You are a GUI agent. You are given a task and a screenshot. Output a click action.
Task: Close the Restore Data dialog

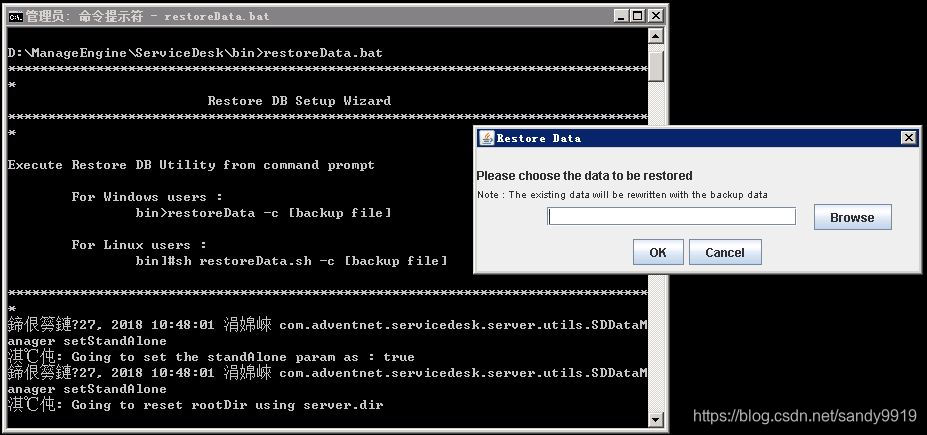(x=909, y=138)
